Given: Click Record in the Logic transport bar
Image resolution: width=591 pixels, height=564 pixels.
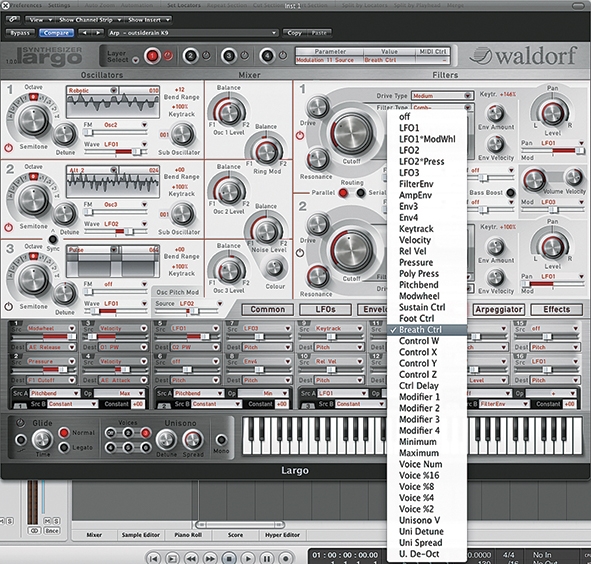Looking at the screenshot, I should coord(285,558).
